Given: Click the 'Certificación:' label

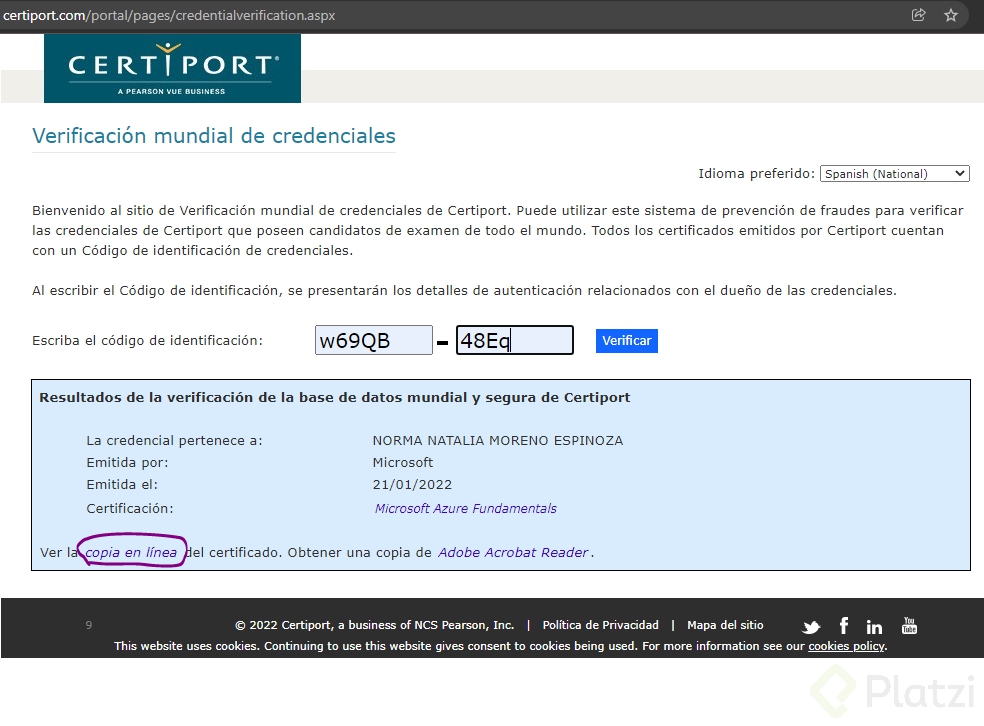Looking at the screenshot, I should click(130, 508).
